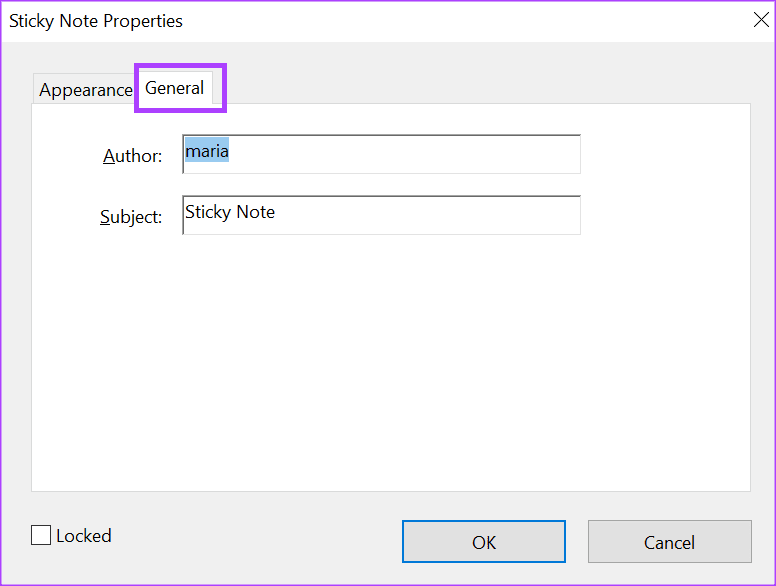Enable the Locked checkbox

pyautogui.click(x=41, y=536)
